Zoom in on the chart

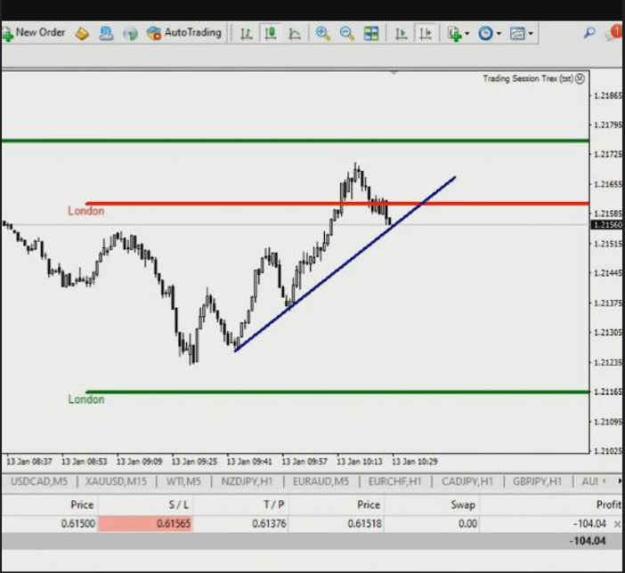(322, 33)
